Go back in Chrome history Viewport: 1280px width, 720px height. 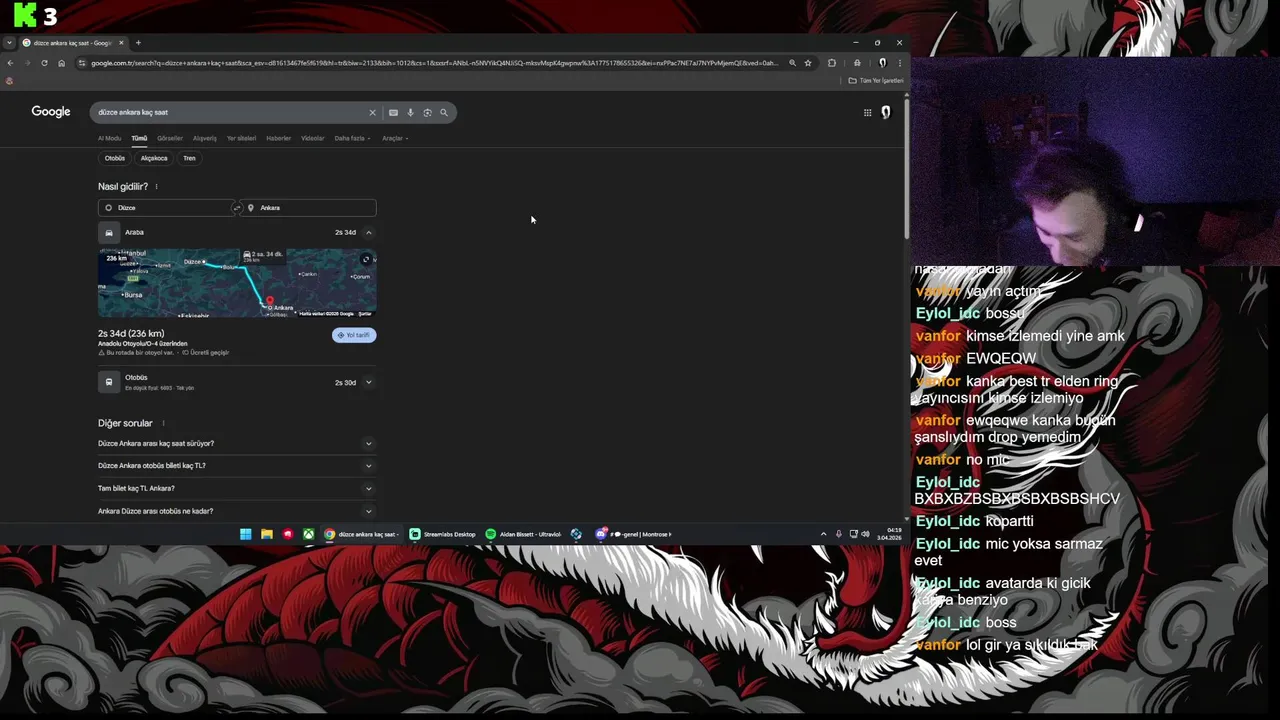[x=10, y=63]
